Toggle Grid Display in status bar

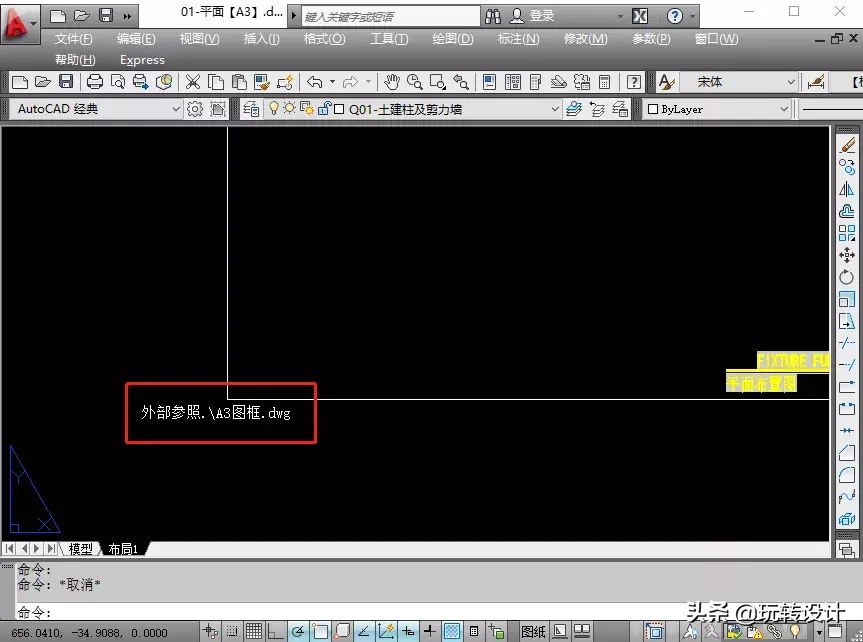(x=254, y=632)
